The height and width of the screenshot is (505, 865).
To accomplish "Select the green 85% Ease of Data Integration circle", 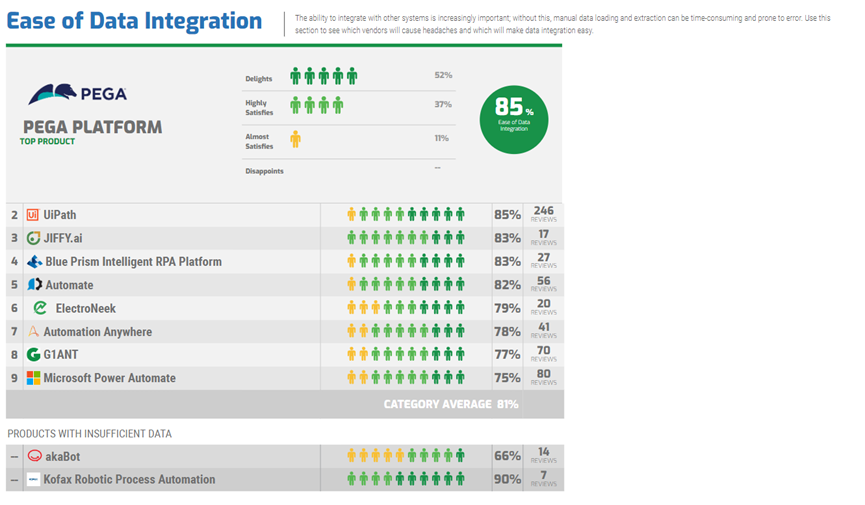I will 514,120.
